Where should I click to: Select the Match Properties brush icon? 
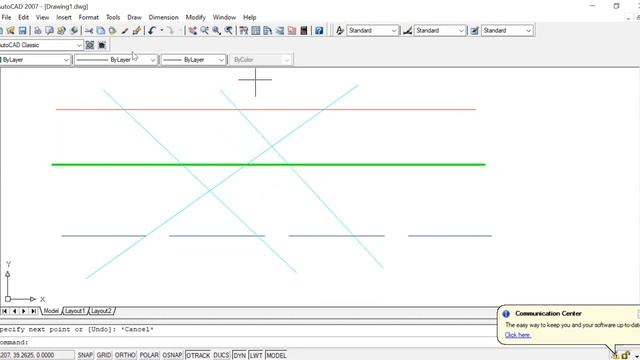pos(124,31)
